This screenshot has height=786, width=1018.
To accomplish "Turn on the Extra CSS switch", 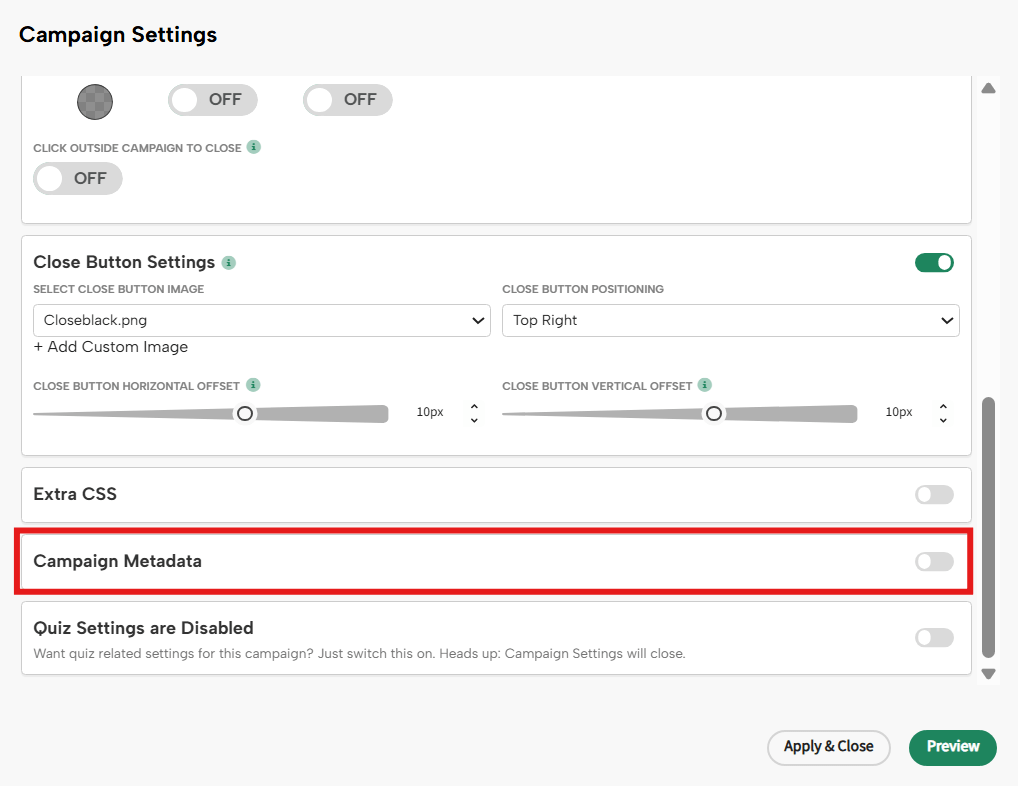I will pyautogui.click(x=933, y=494).
